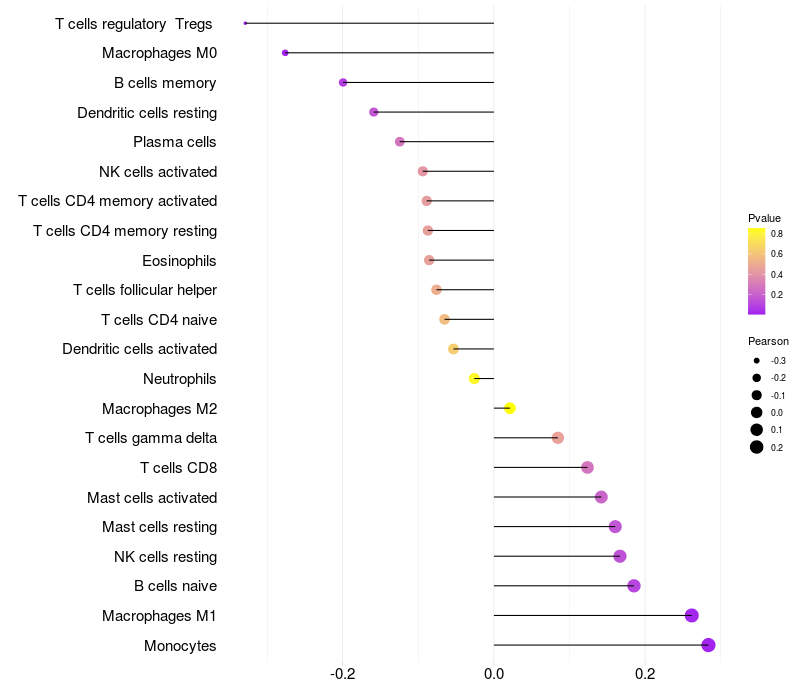
Task: Select the Plasma cells axis label
Action: click(x=175, y=142)
